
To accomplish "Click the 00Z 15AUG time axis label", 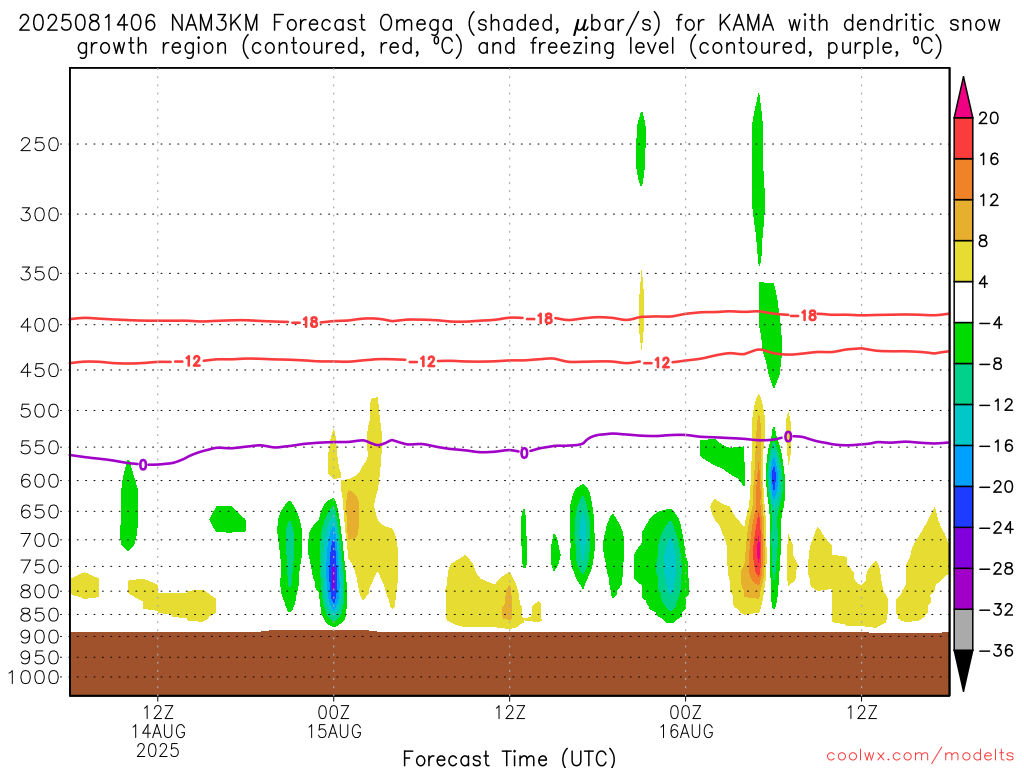I will click(x=334, y=722).
